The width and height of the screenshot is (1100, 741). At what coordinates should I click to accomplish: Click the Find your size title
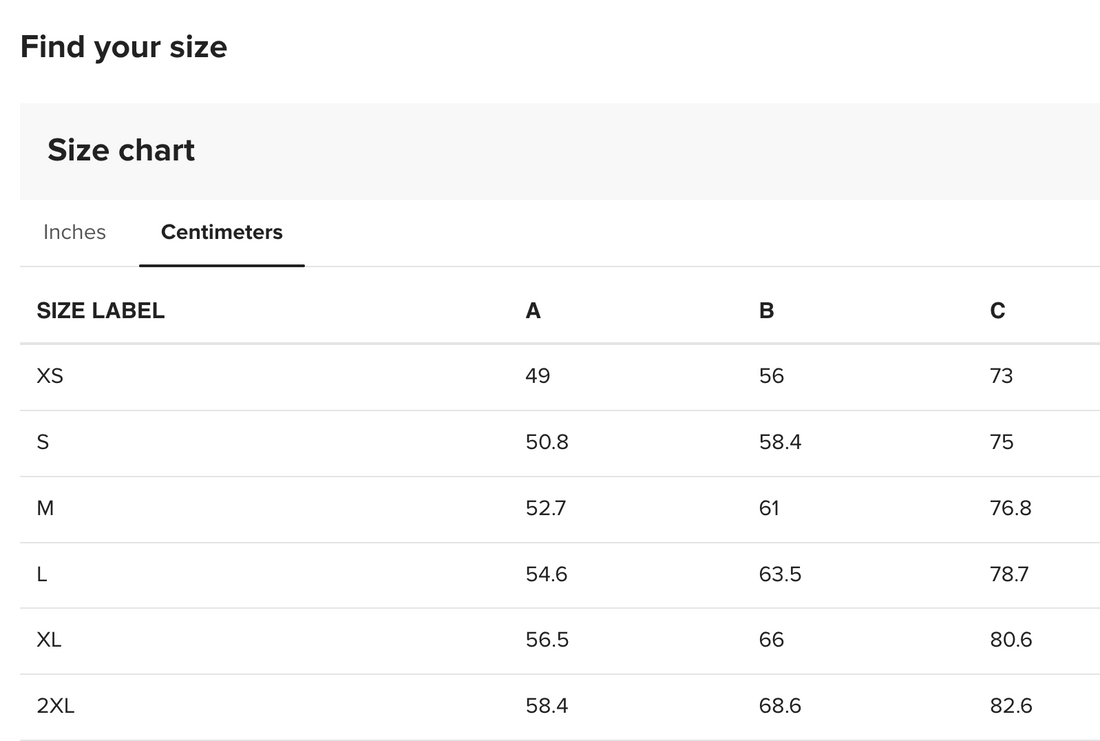pos(123,47)
